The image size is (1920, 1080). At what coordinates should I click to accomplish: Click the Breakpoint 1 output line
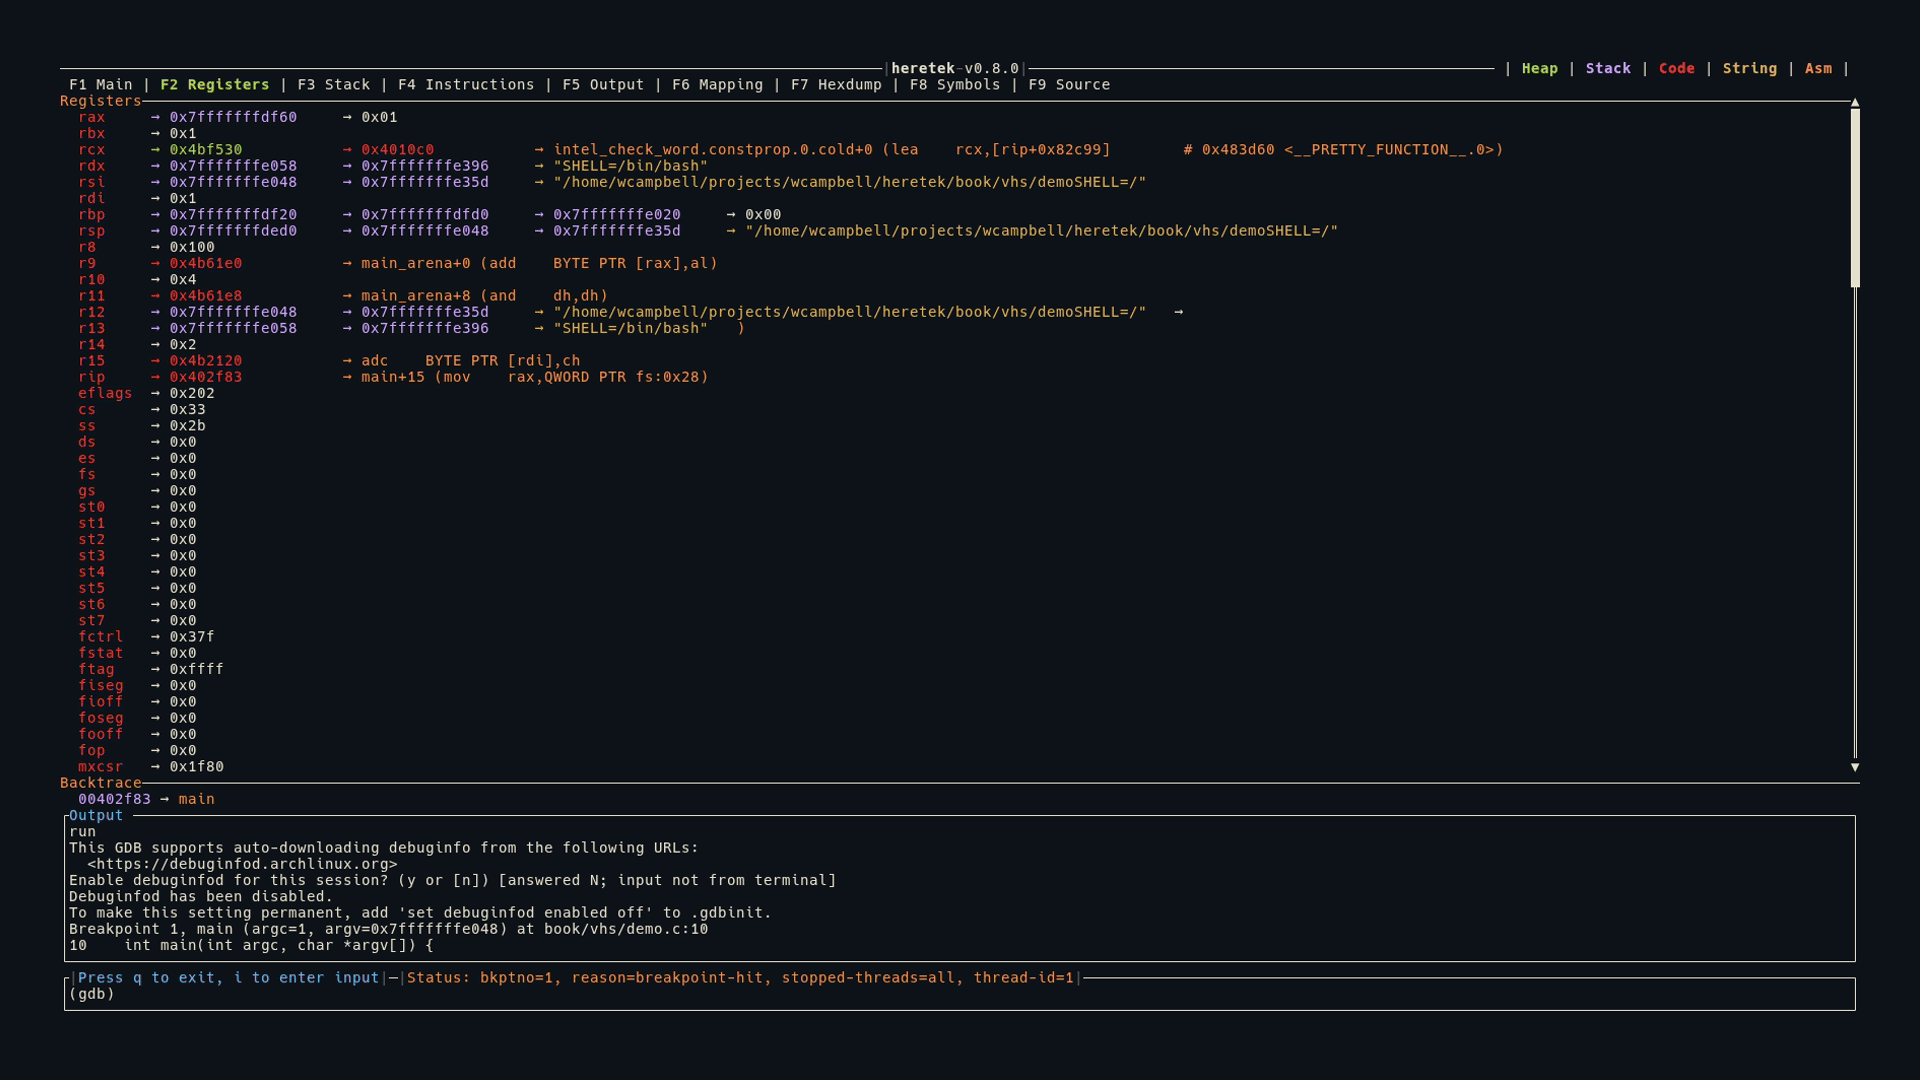(388, 929)
